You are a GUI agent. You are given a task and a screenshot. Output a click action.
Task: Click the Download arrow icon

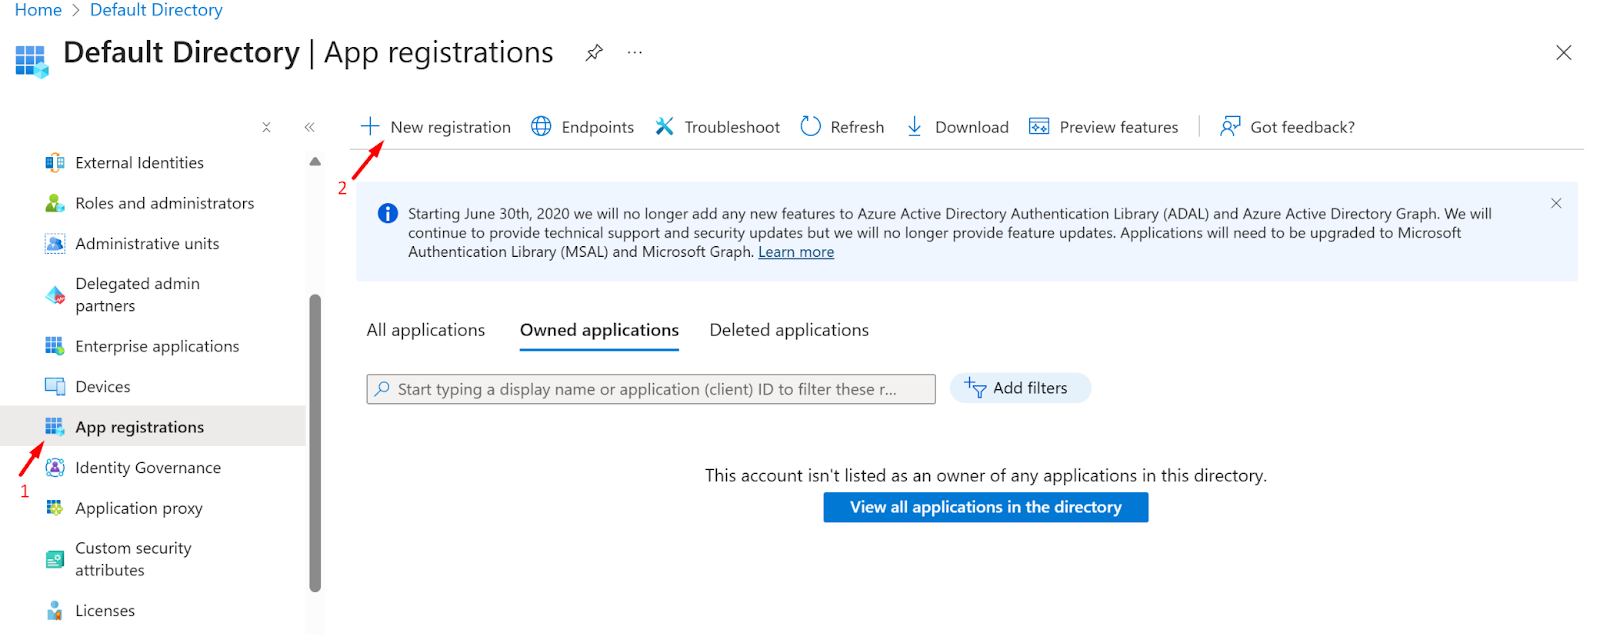(914, 126)
